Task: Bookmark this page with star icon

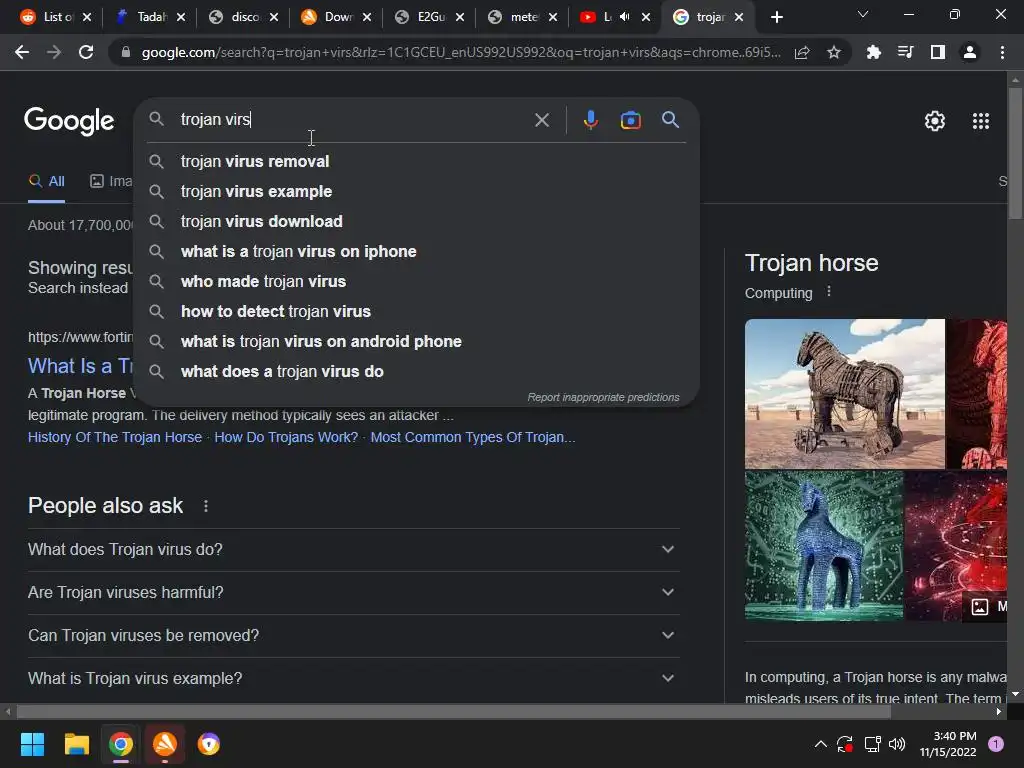Action: [x=833, y=52]
